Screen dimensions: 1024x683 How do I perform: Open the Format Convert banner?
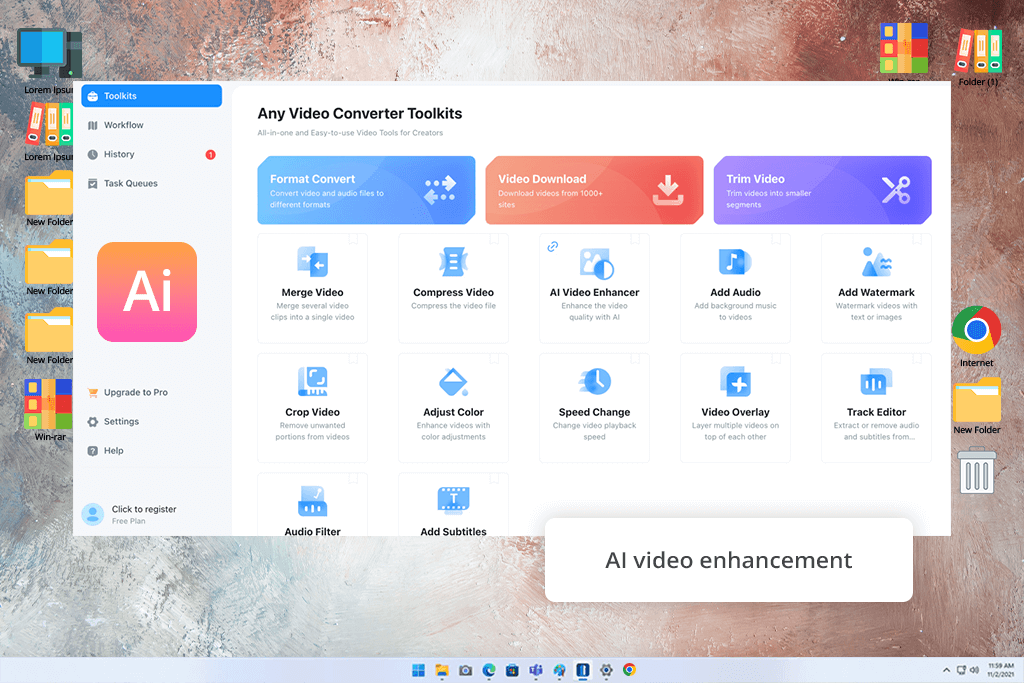[366, 190]
